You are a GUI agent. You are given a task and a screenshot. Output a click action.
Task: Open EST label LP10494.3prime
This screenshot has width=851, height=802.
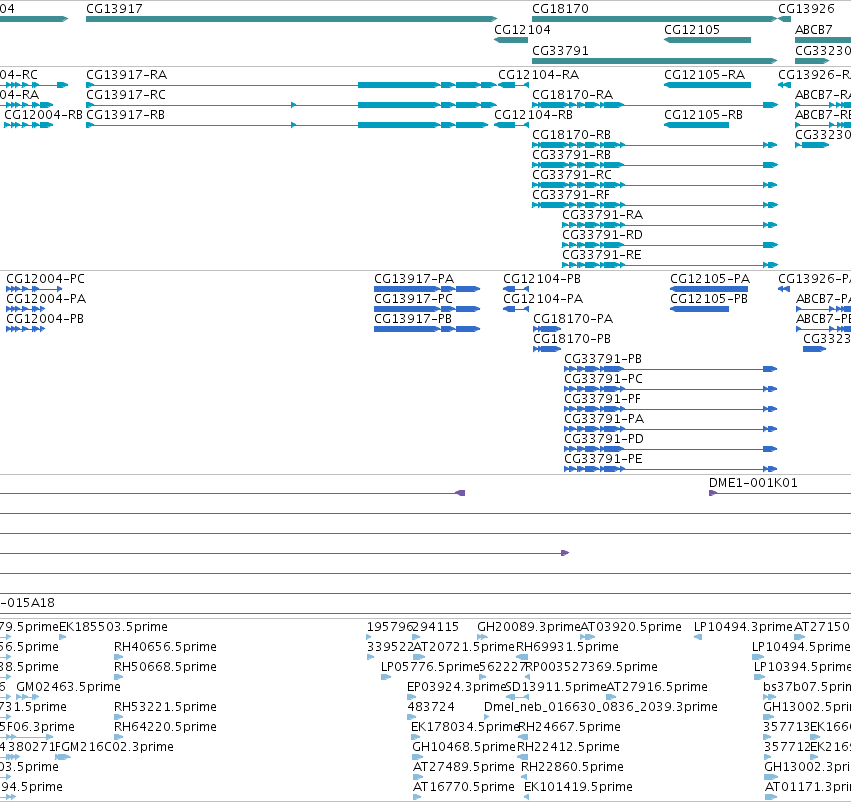744,627
